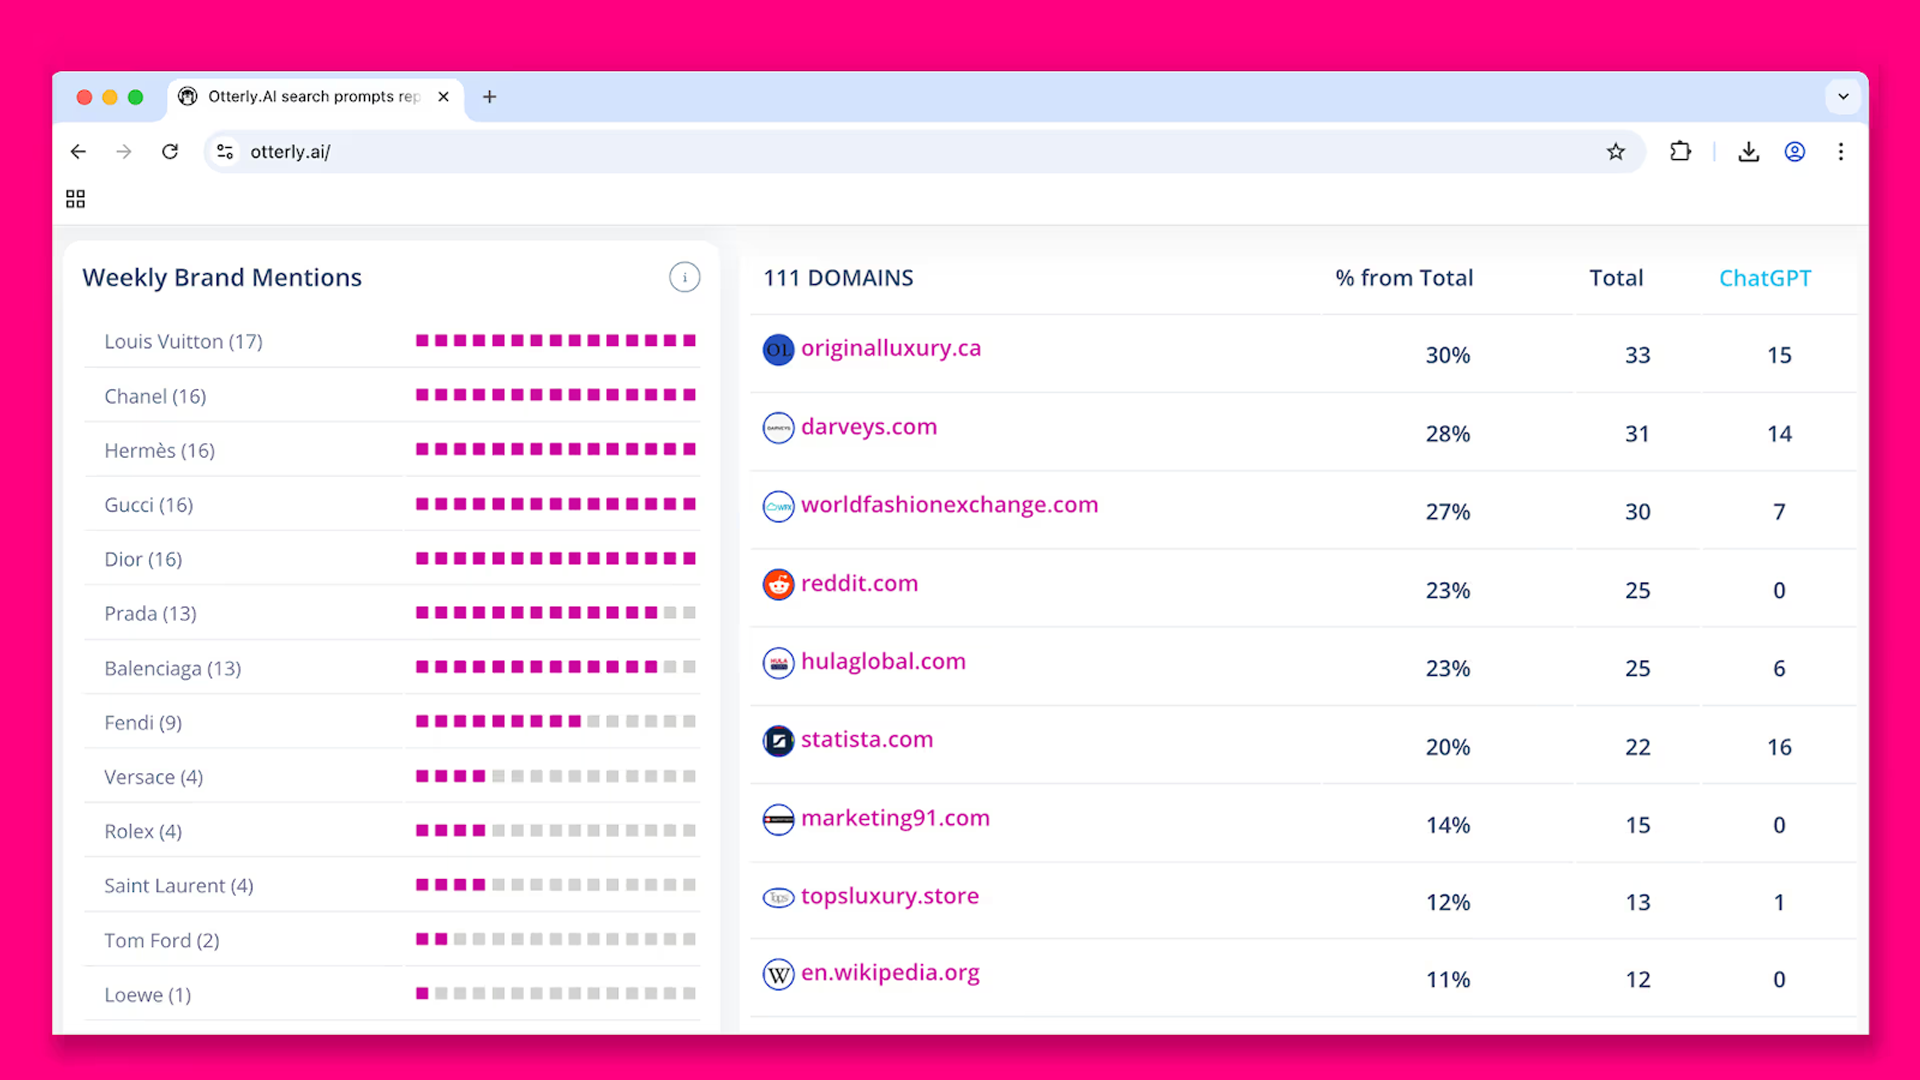Click the 111 DOMAINS header
This screenshot has height=1080, width=1920.
(x=838, y=278)
